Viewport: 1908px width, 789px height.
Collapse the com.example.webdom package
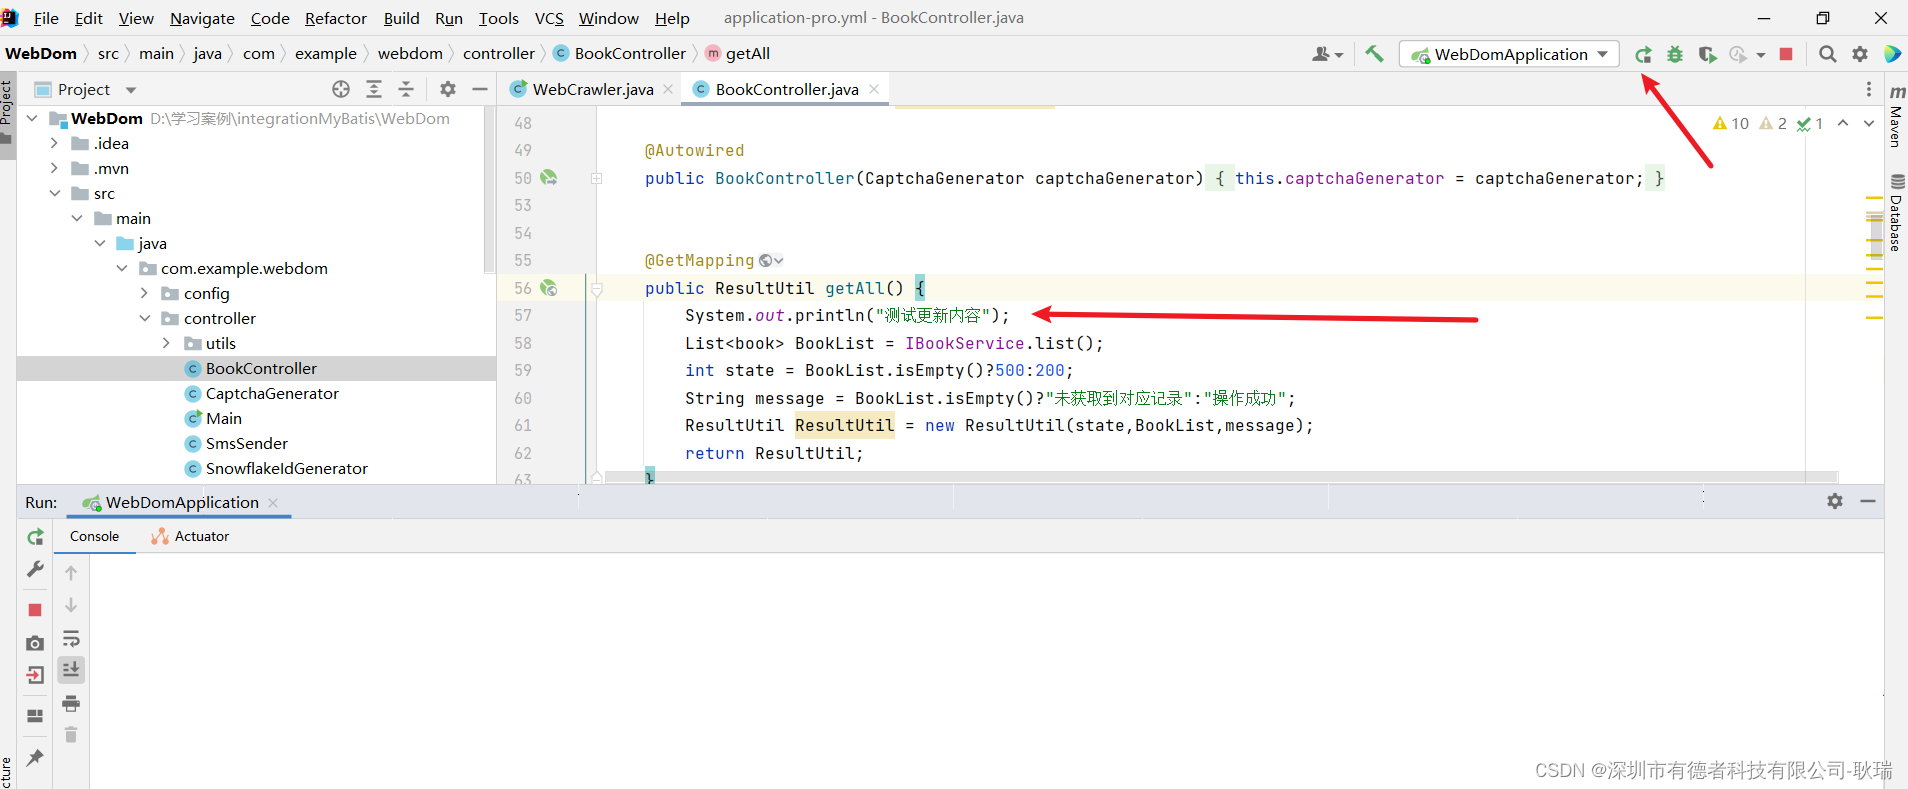click(x=121, y=268)
